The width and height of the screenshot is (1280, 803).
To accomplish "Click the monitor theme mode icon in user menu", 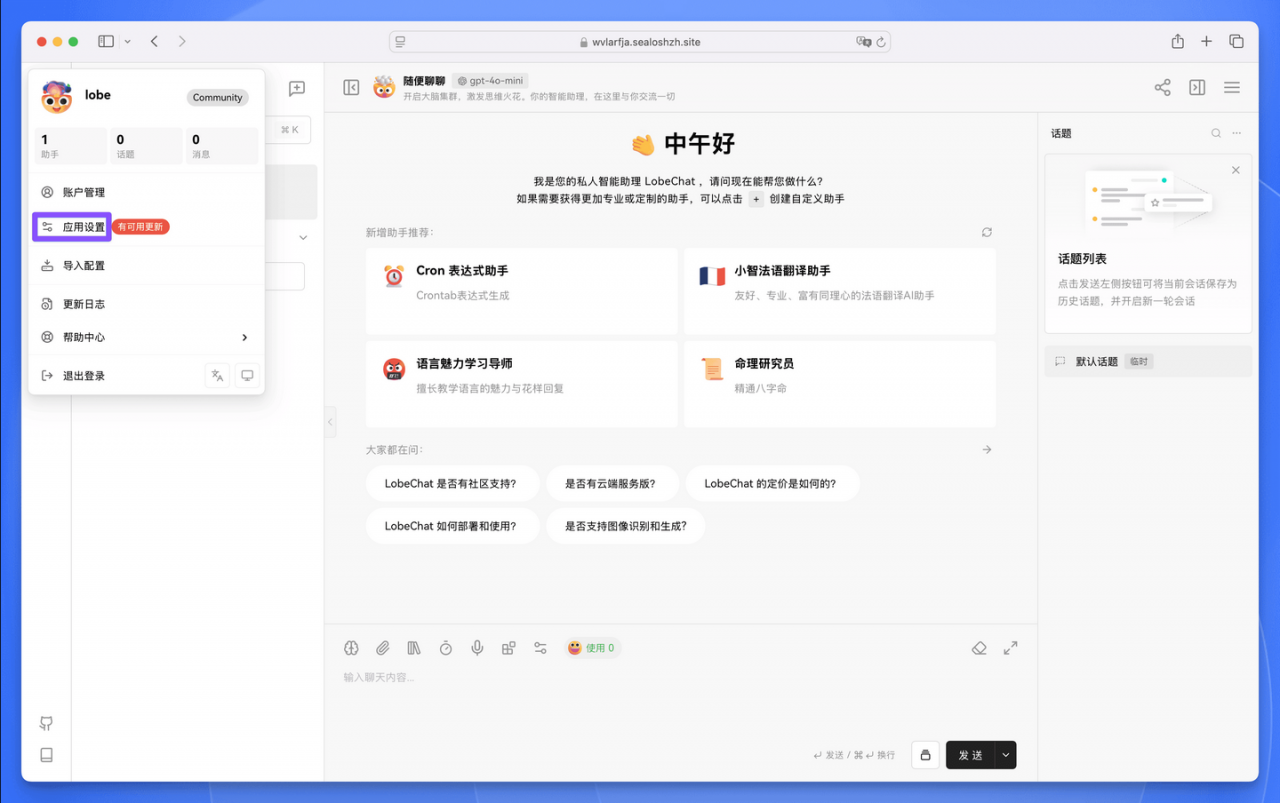I will pyautogui.click(x=247, y=376).
